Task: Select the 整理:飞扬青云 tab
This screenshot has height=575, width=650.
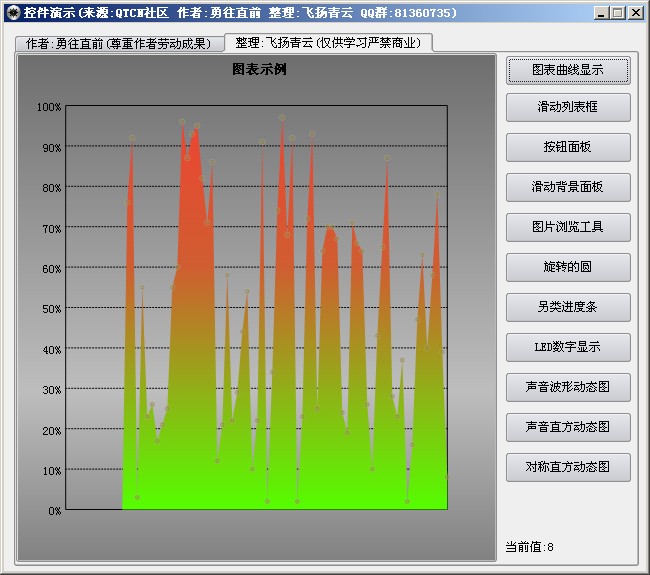Action: 328,42
